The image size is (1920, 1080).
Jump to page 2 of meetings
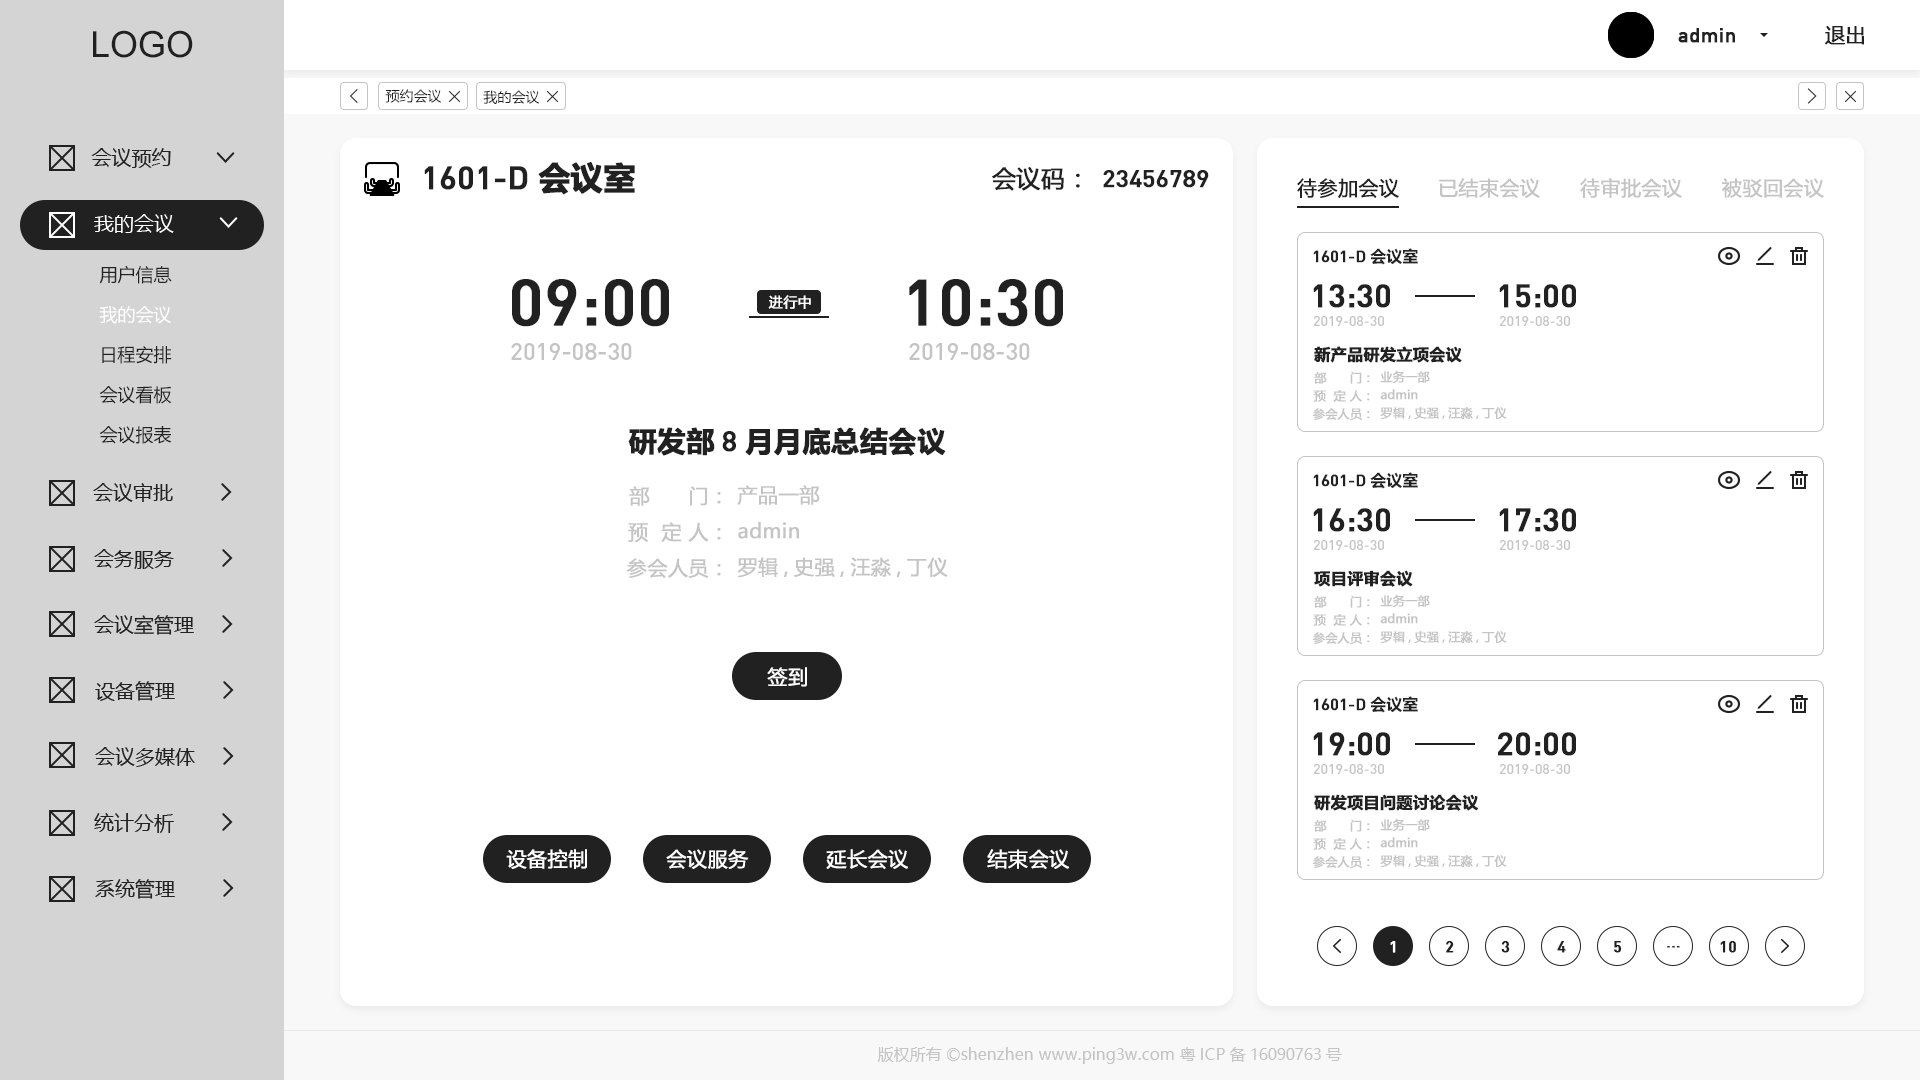coord(1449,946)
